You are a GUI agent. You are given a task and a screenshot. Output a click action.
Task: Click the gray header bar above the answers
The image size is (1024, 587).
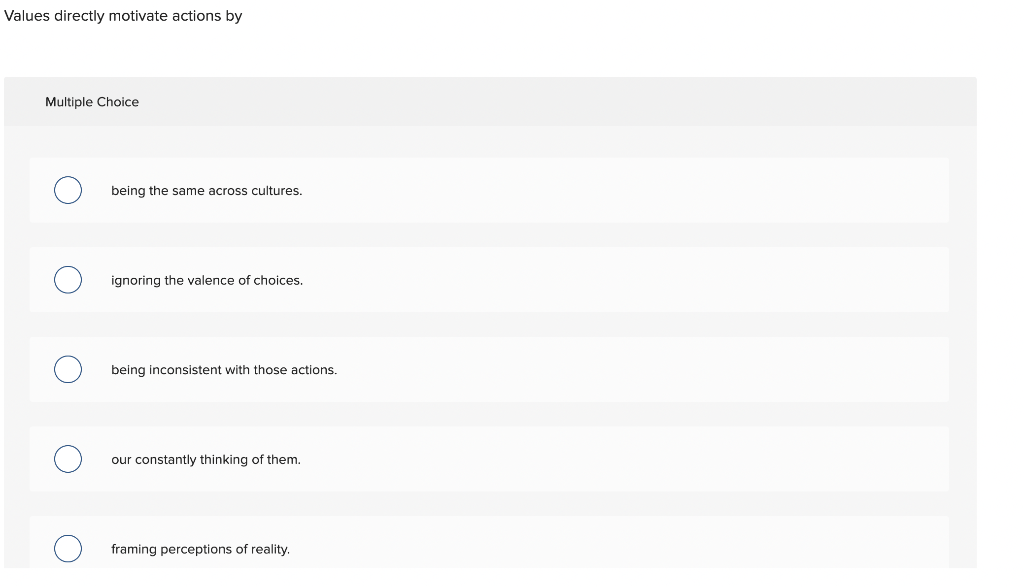coord(490,101)
